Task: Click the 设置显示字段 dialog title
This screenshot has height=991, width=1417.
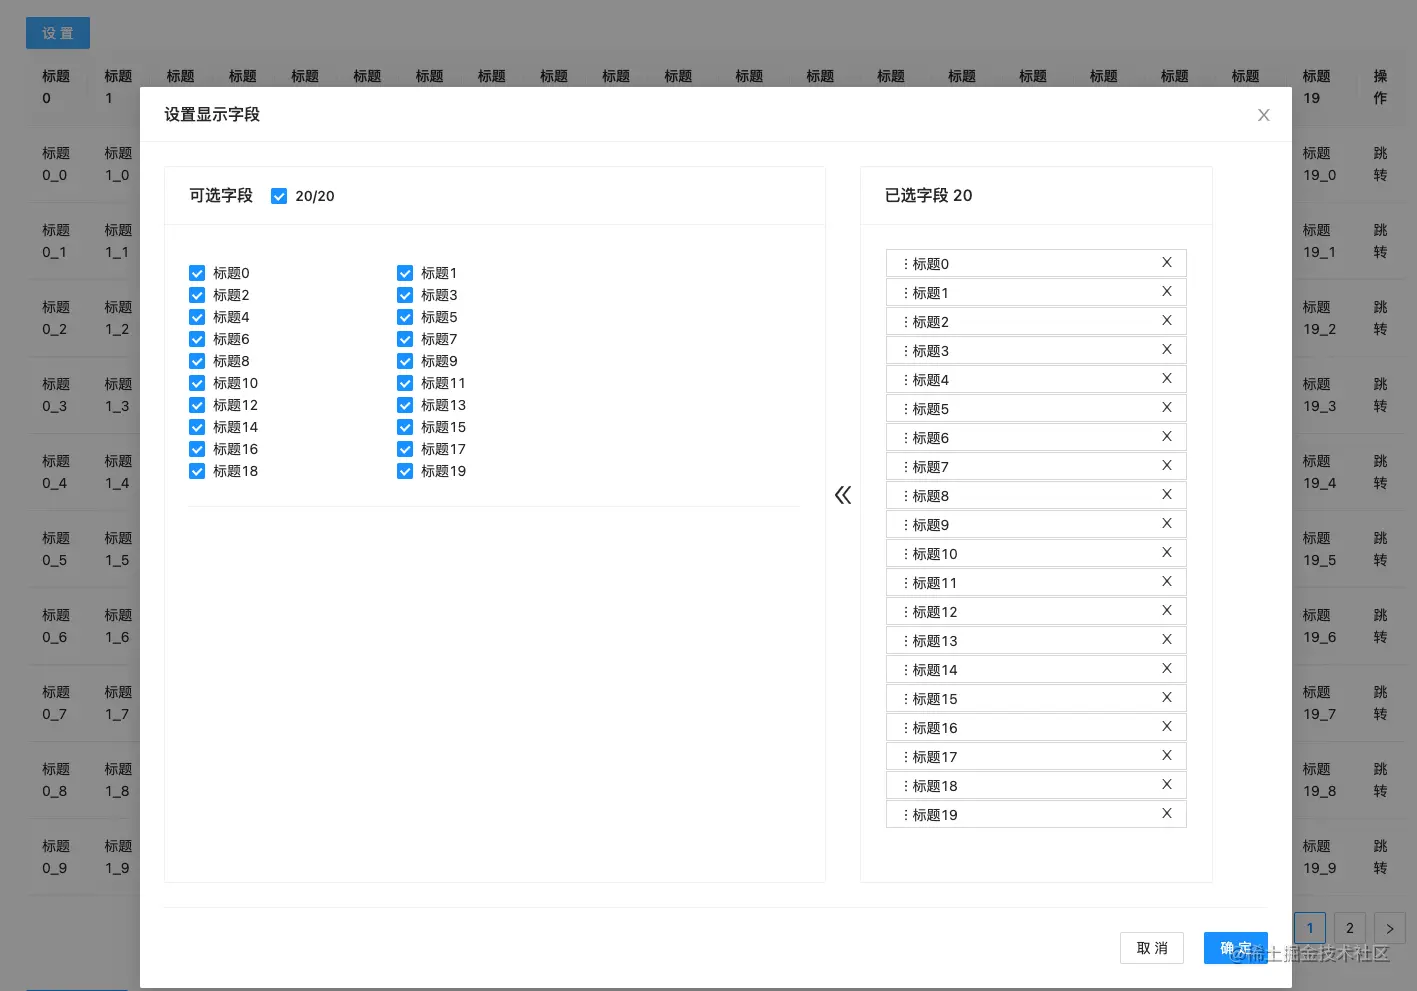Action: point(212,115)
